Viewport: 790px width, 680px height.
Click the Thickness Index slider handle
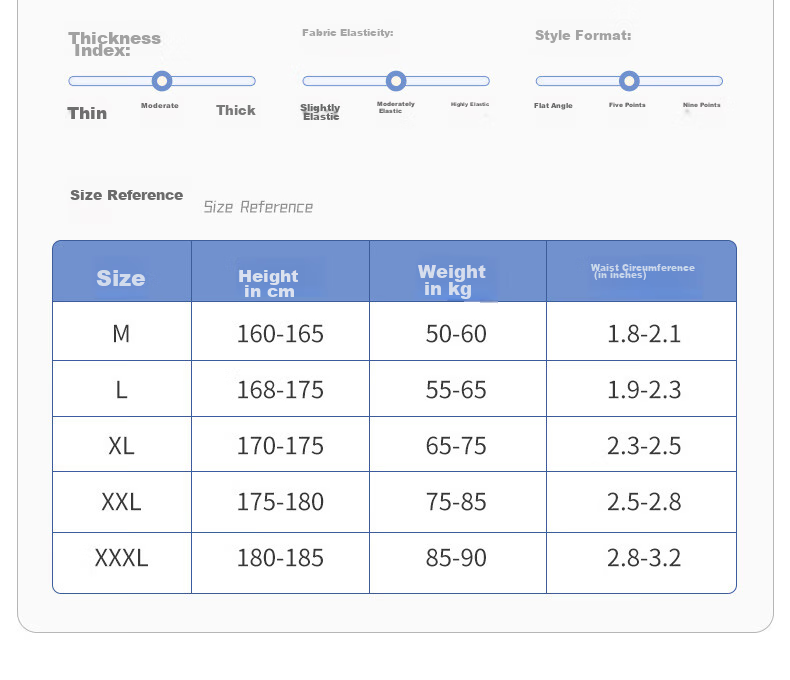(162, 81)
